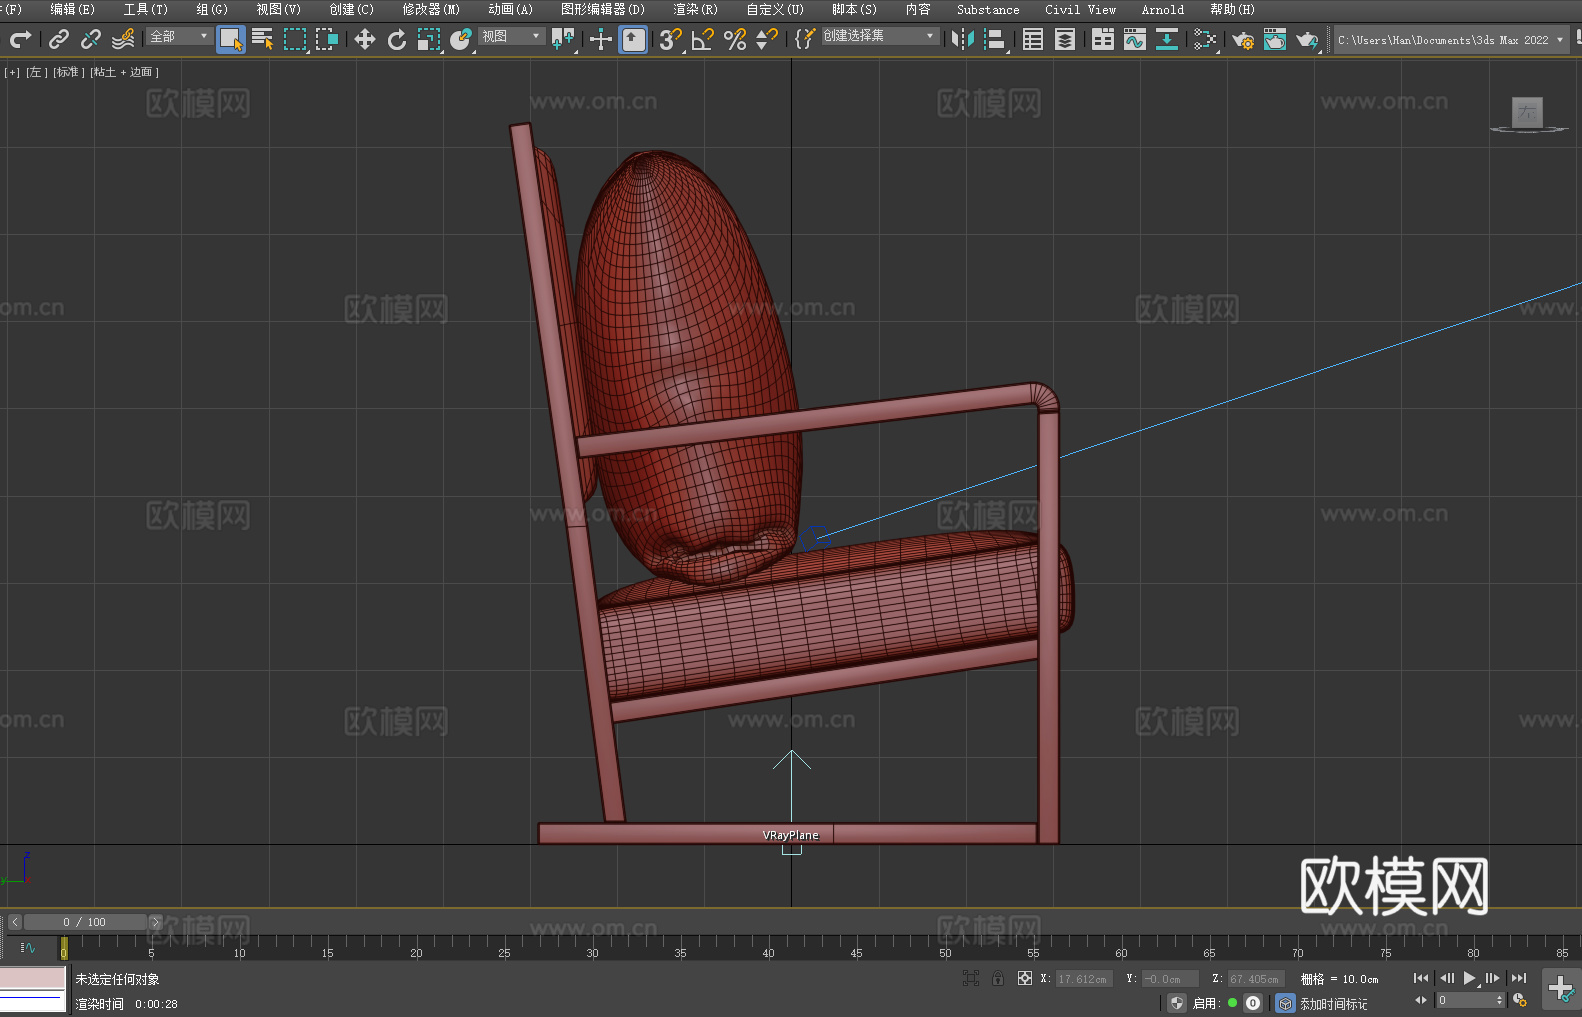Click the Mirror tool icon

pos(963,39)
